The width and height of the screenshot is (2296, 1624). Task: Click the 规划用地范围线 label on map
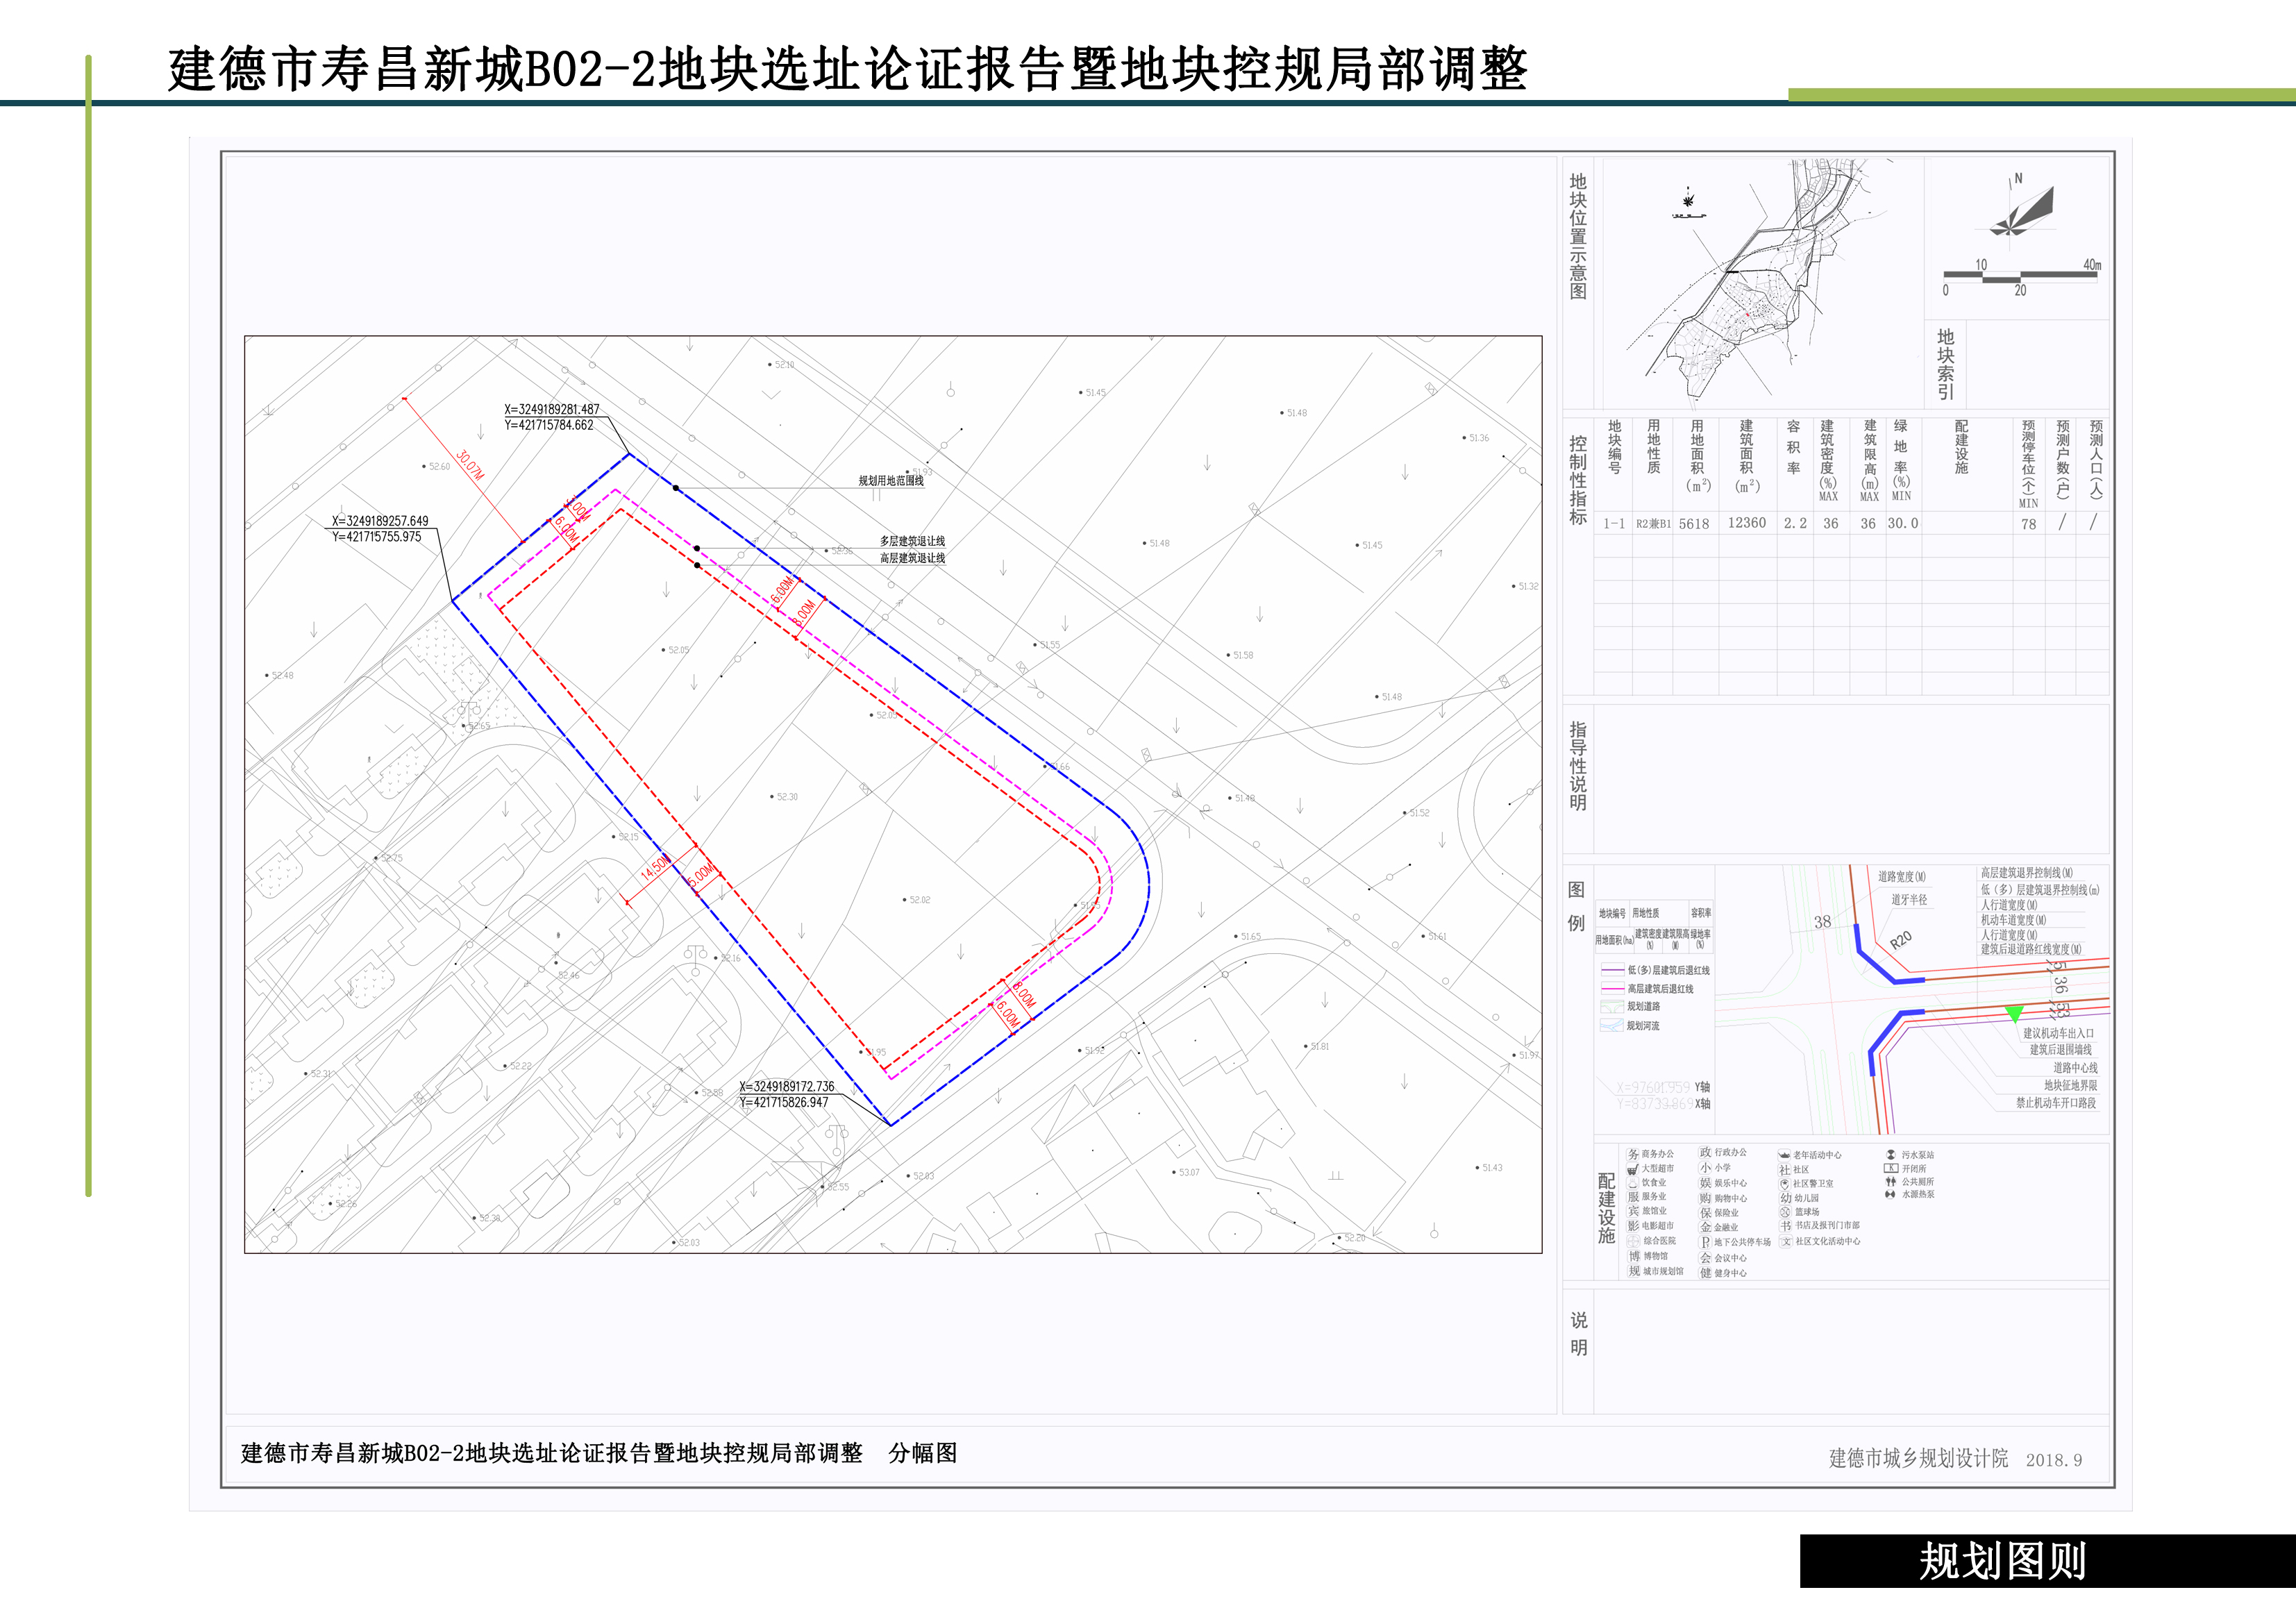coord(890,481)
